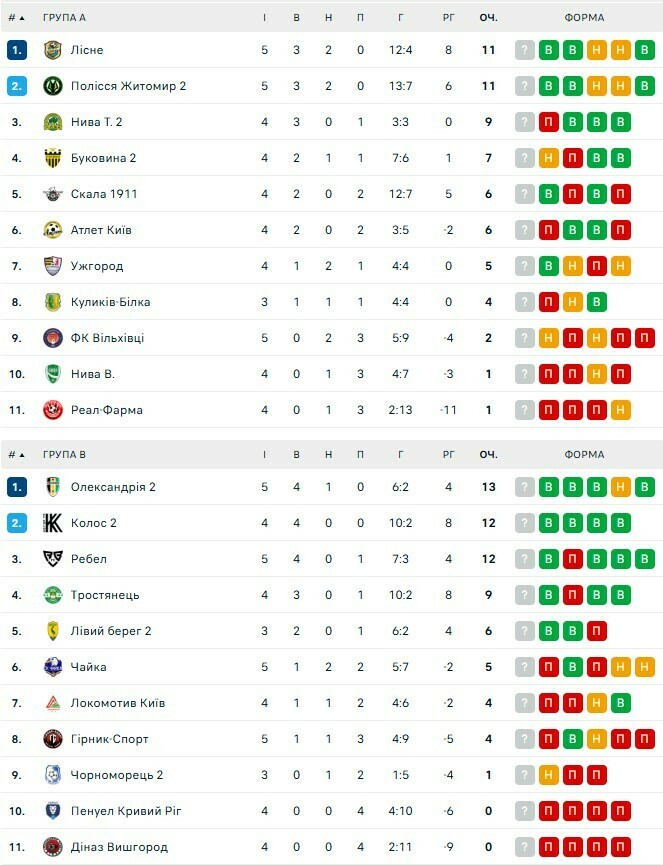Click the Скала 1911 club emblem

point(53,194)
